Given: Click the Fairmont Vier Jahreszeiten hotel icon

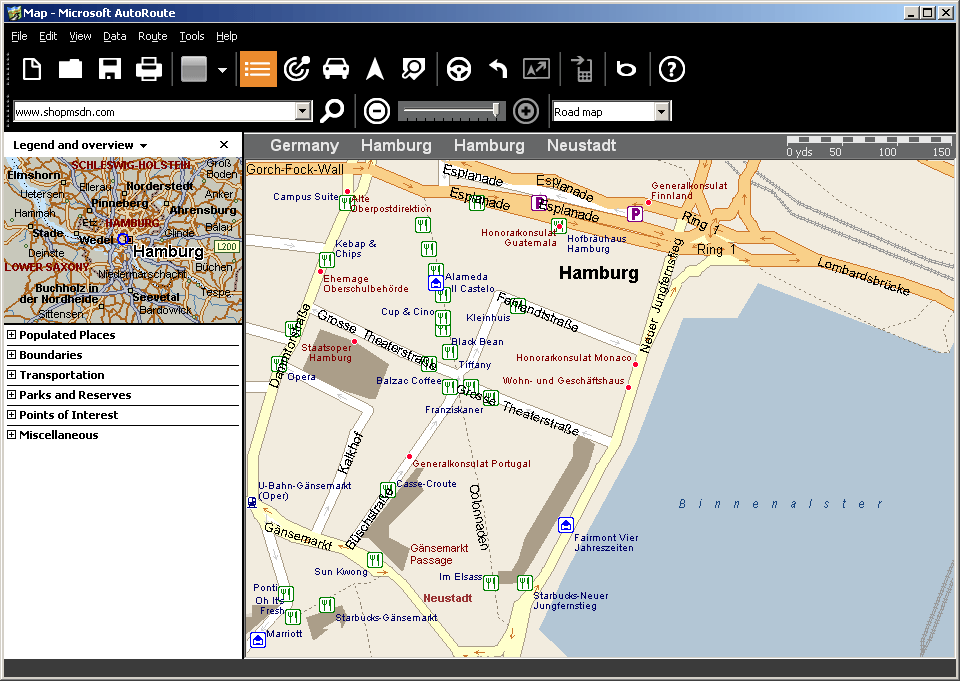Looking at the screenshot, I should (566, 525).
